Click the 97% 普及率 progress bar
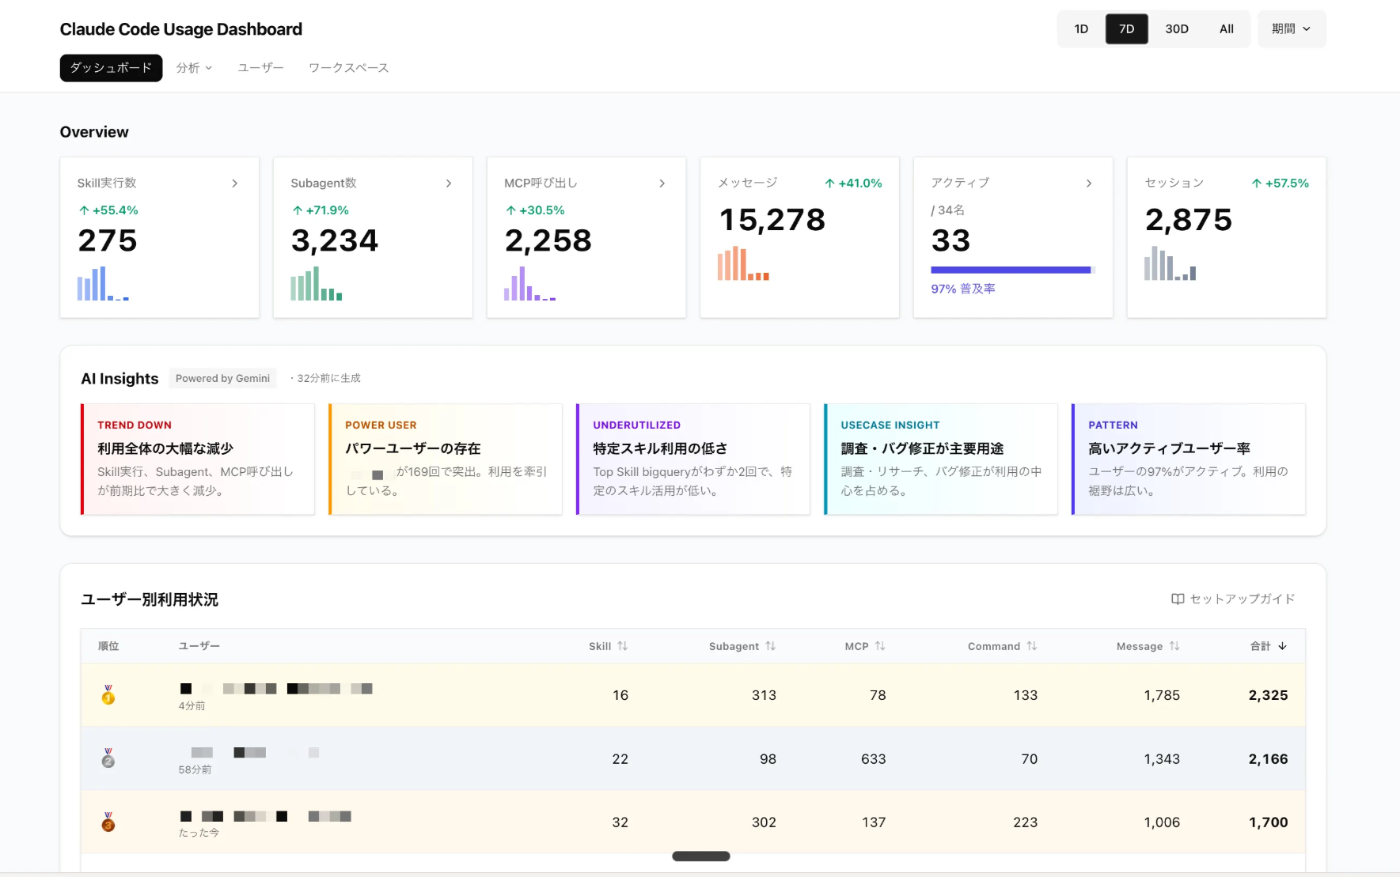1400x877 pixels. [1013, 270]
